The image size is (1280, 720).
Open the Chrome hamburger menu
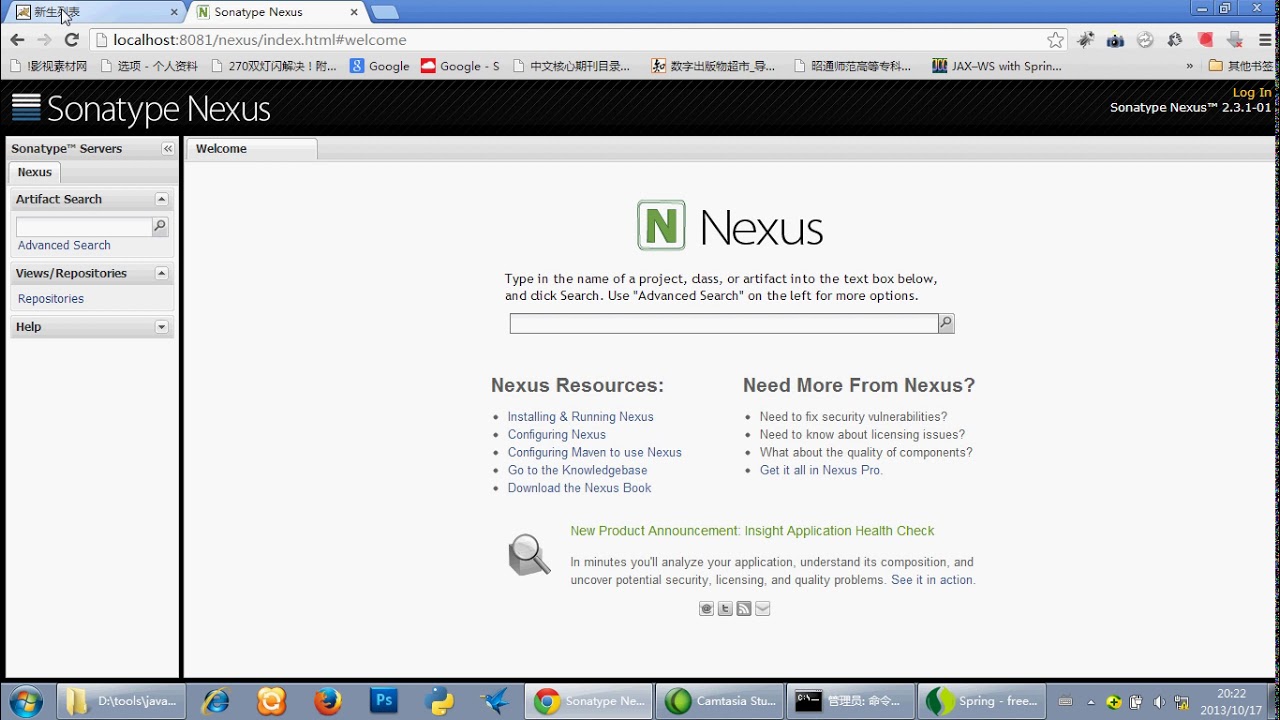point(1265,40)
